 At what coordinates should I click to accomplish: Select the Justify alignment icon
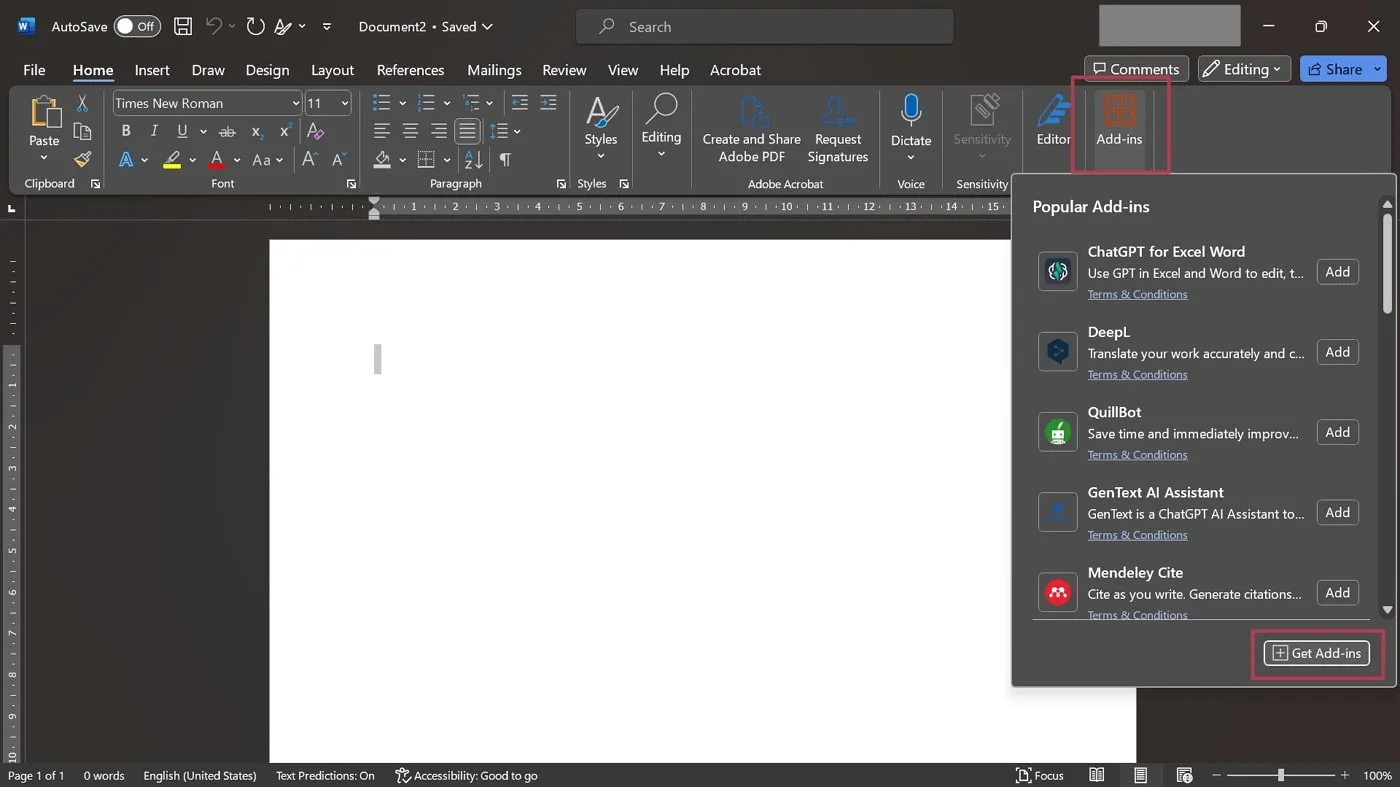pyautogui.click(x=467, y=131)
